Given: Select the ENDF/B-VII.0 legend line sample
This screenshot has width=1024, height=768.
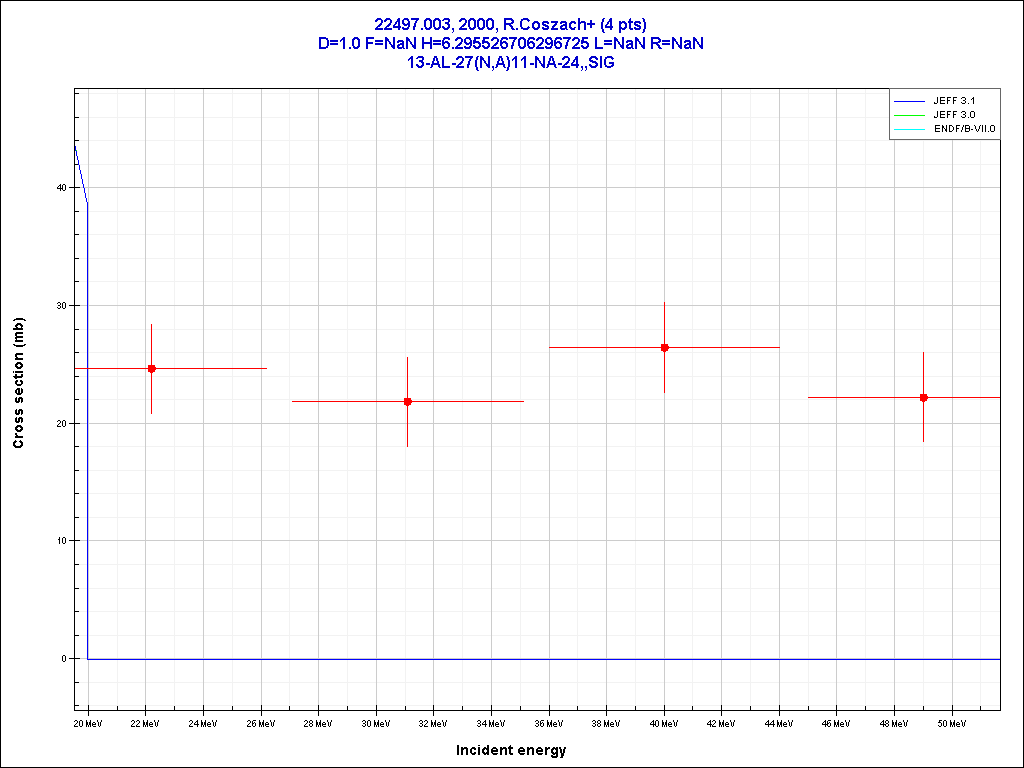Looking at the screenshot, I should (909, 129).
